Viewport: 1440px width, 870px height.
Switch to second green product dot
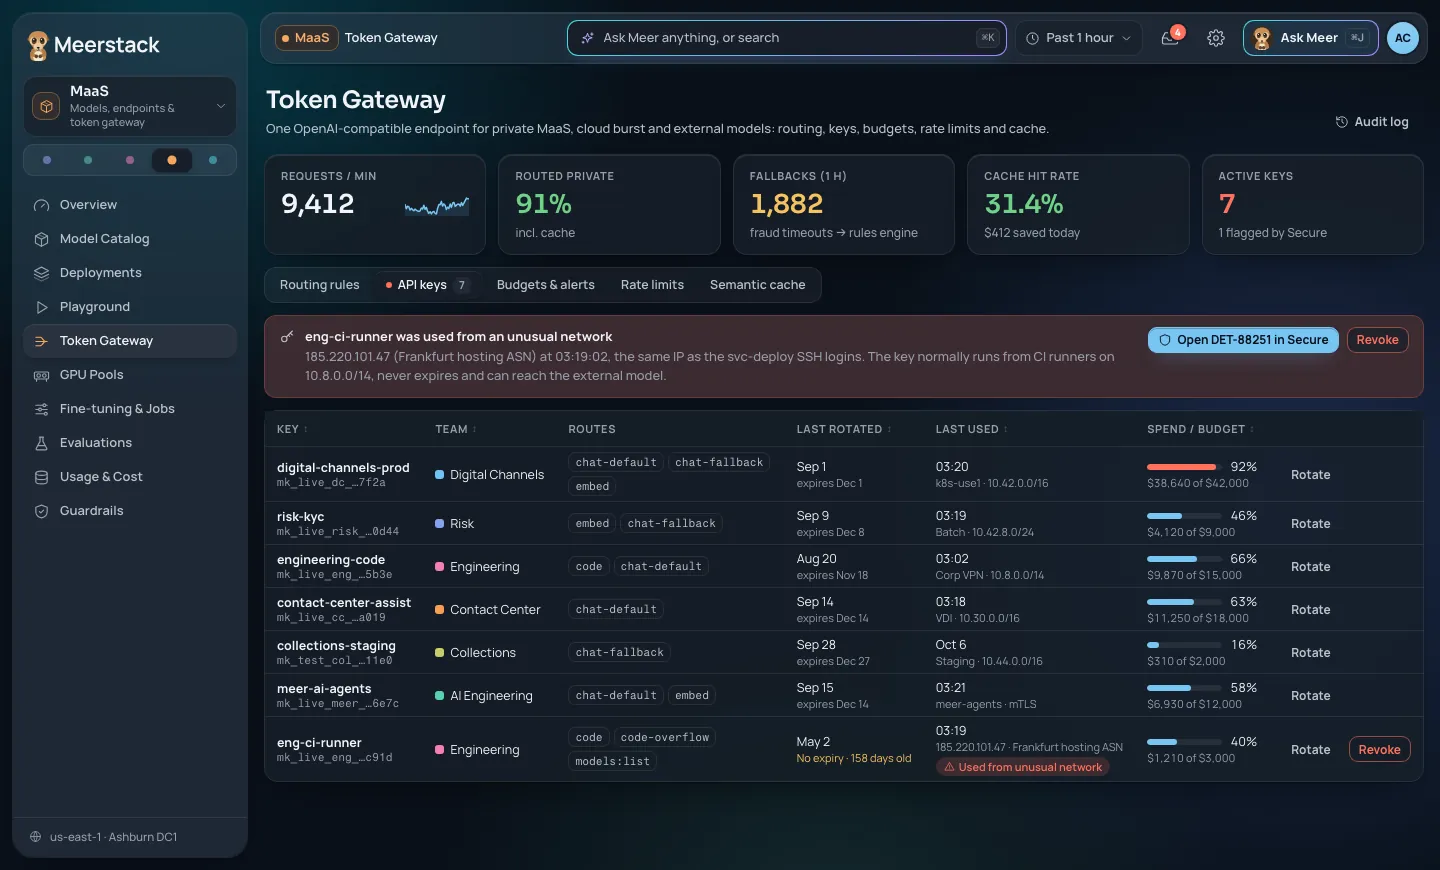[x=88, y=160]
